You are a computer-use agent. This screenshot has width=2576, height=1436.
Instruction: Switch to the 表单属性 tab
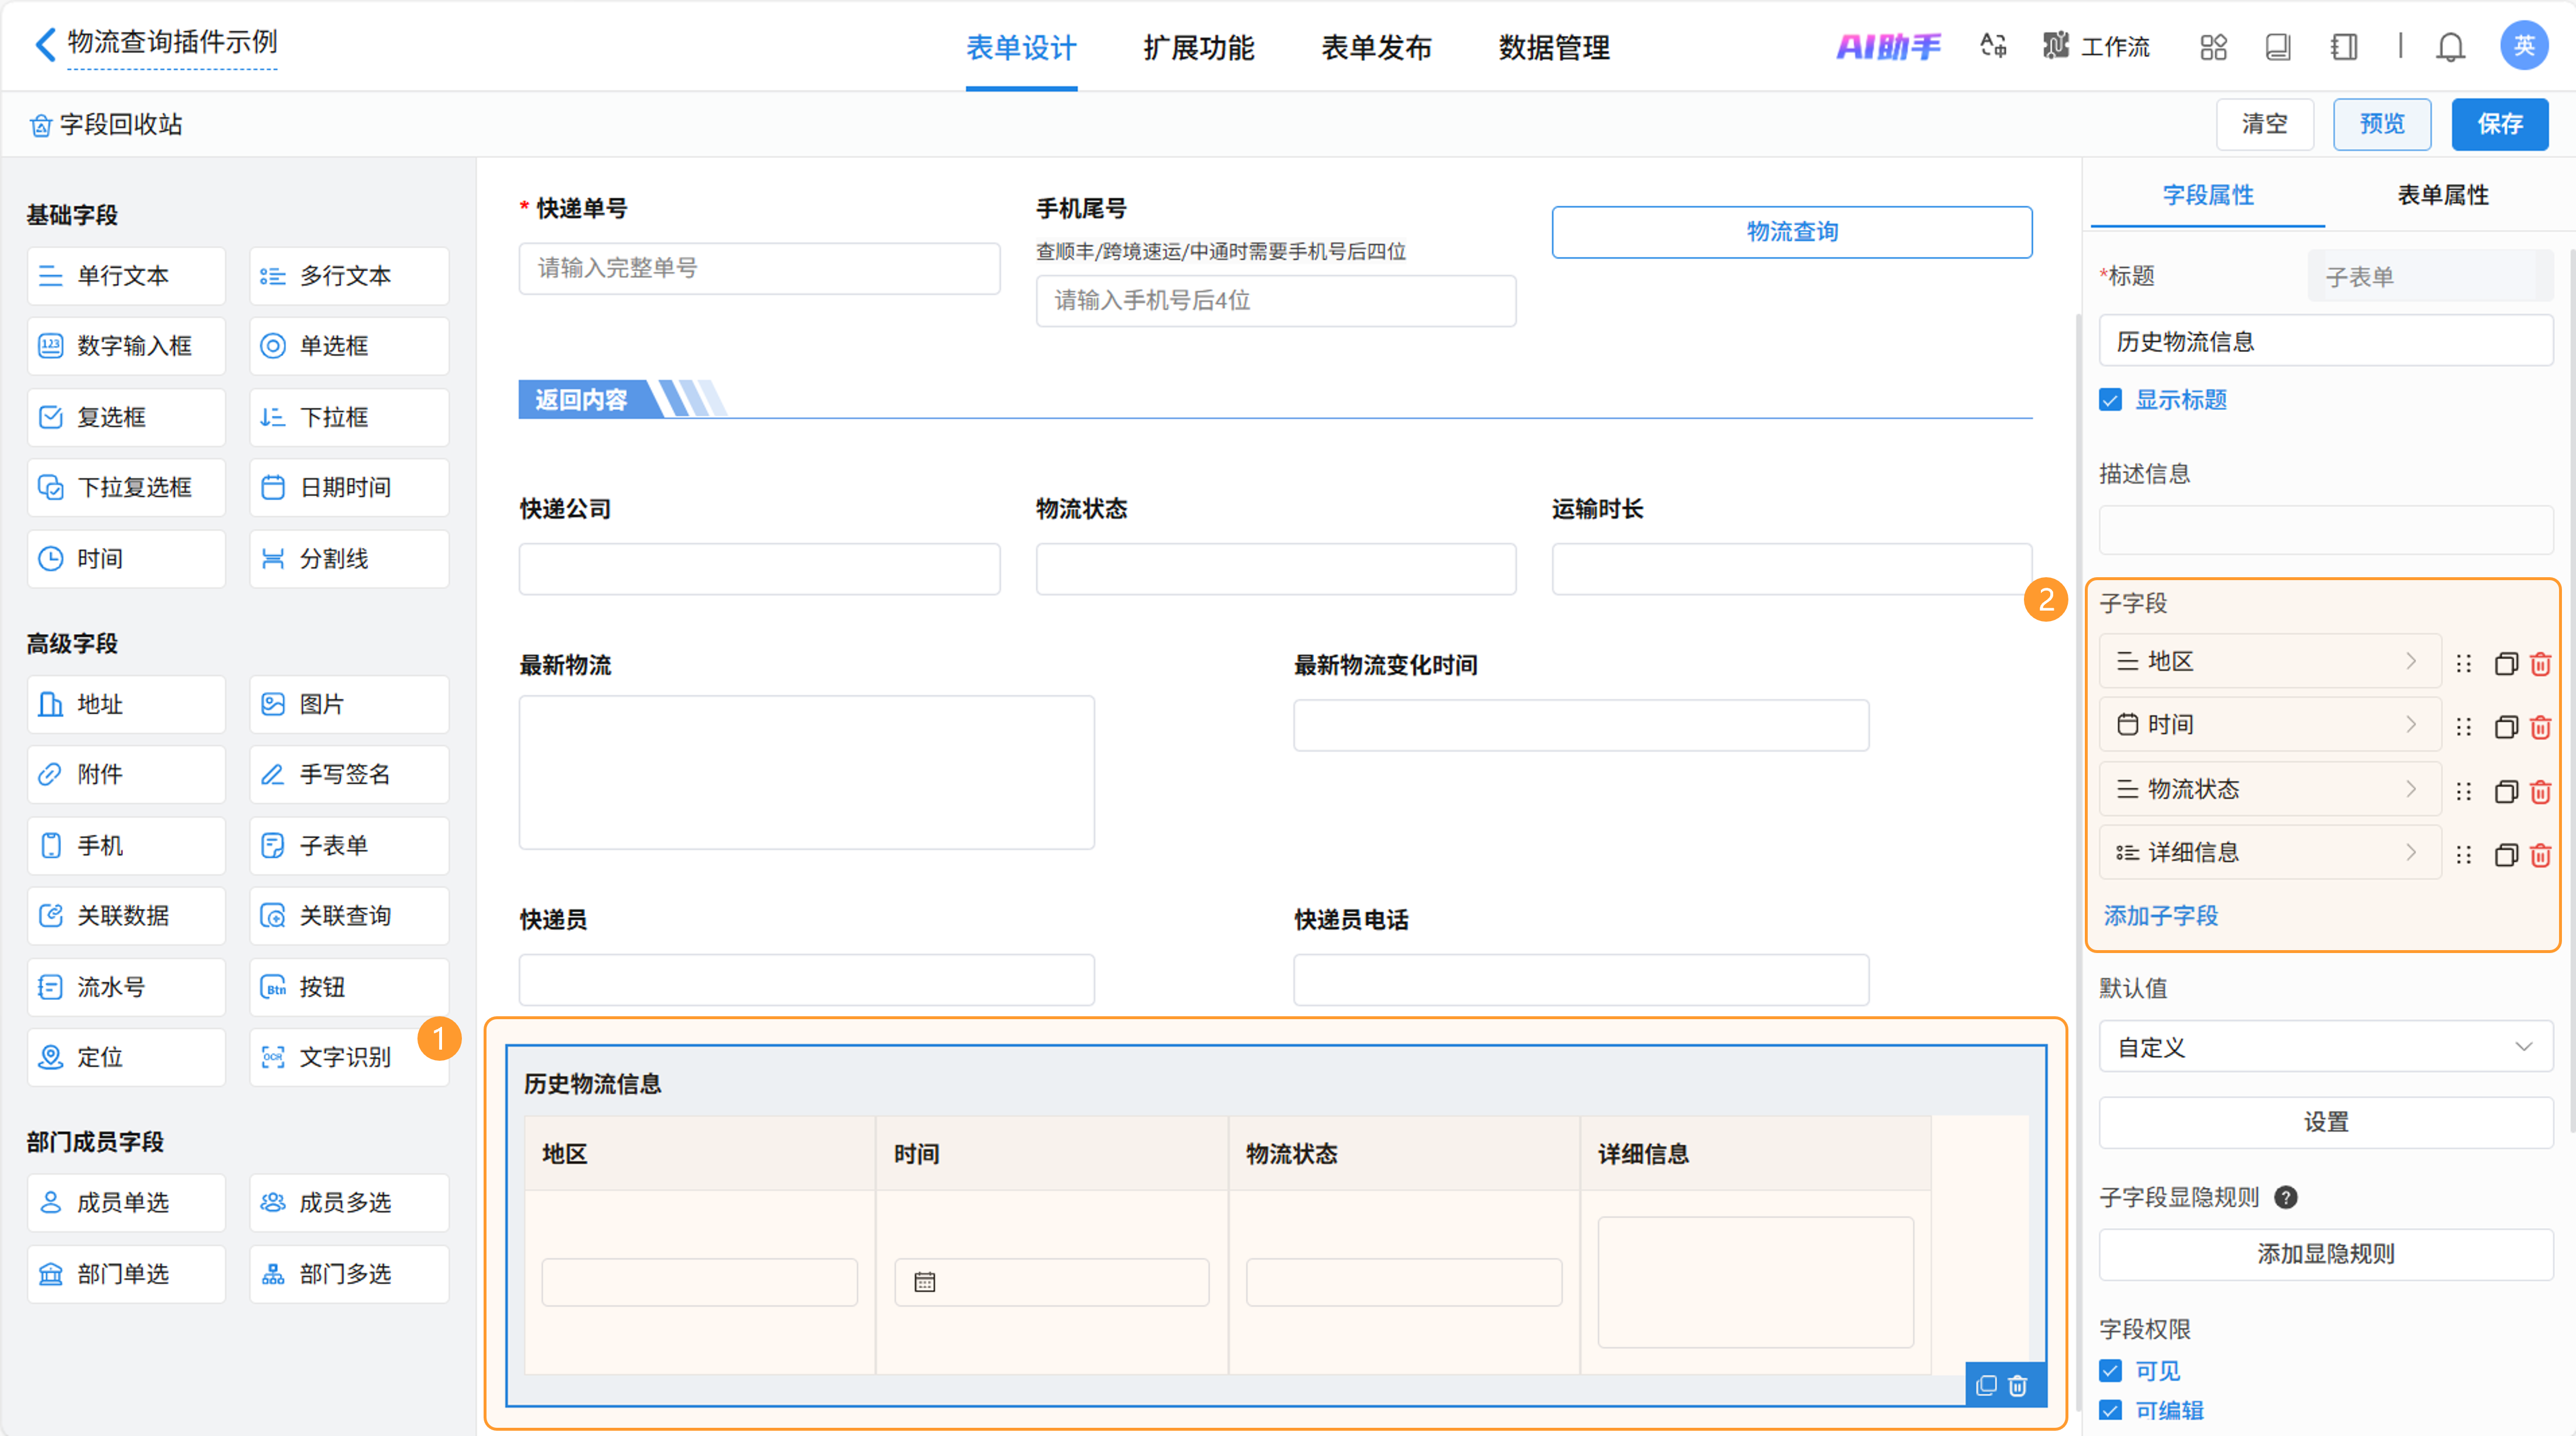coord(2441,195)
